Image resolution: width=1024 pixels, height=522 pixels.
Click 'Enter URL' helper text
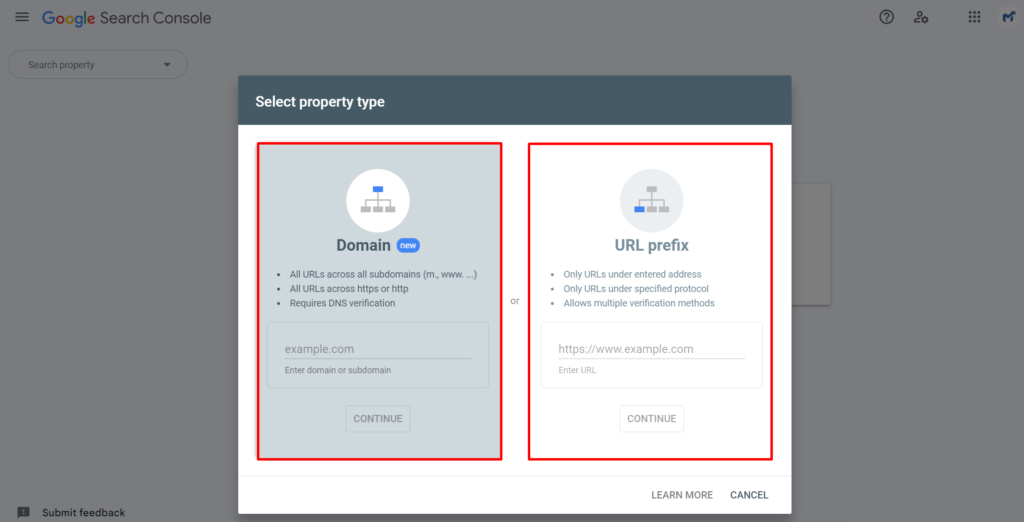577,370
